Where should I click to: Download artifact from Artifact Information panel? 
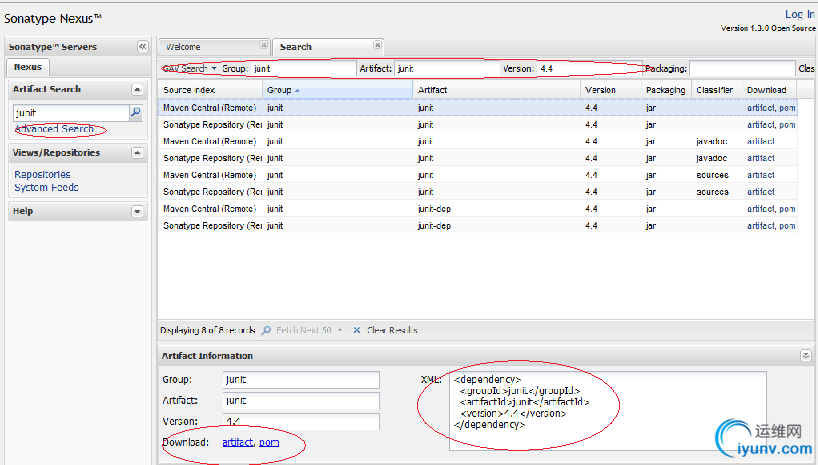tap(237, 442)
